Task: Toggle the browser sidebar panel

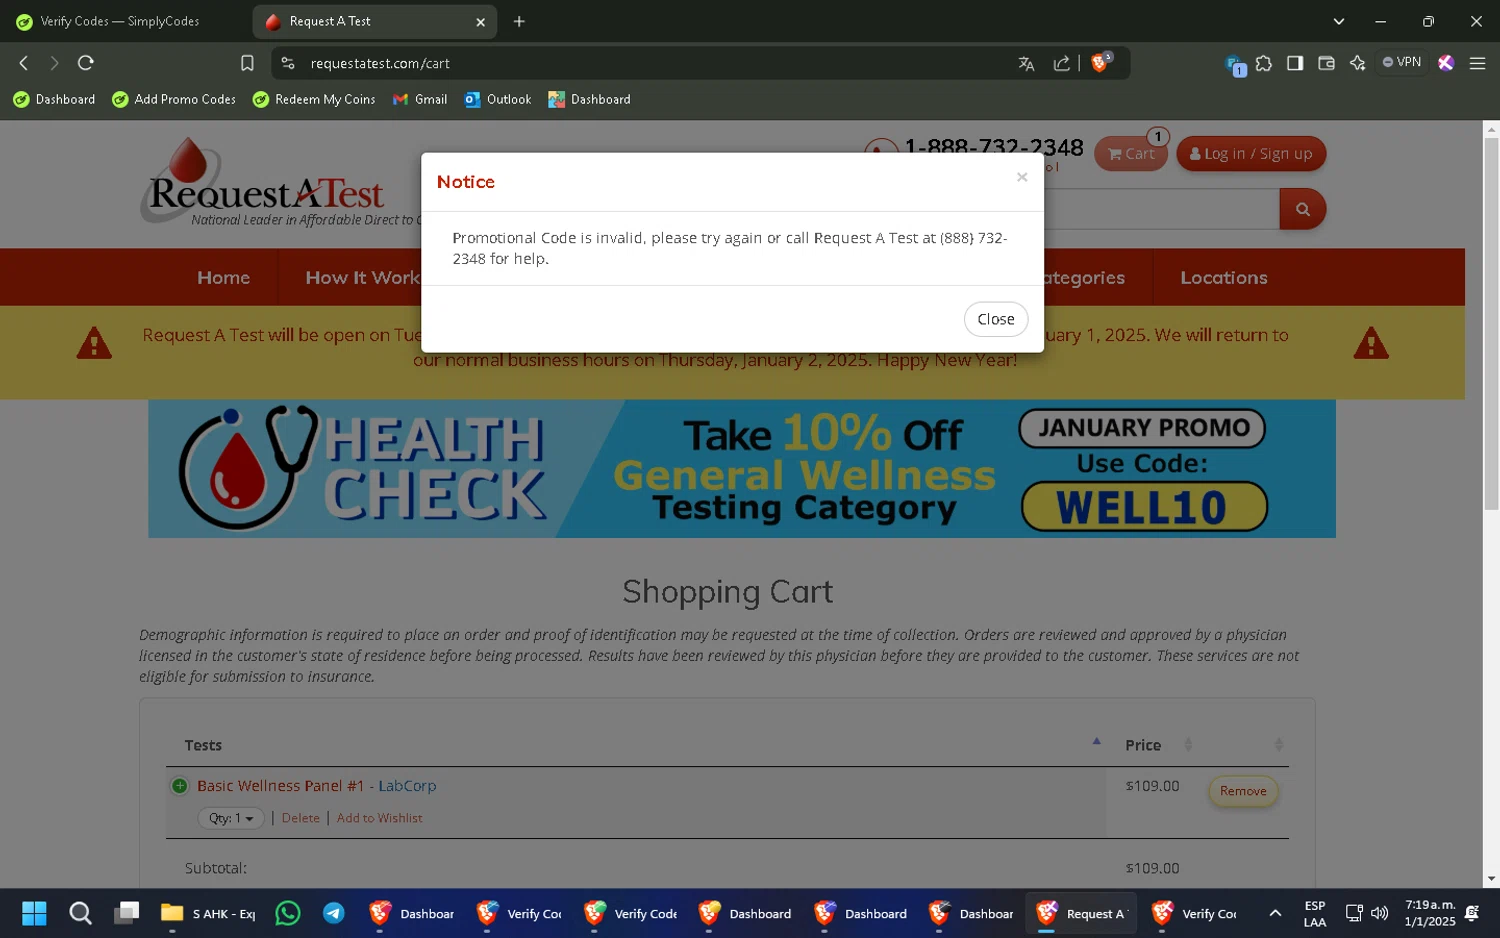Action: (x=1295, y=63)
